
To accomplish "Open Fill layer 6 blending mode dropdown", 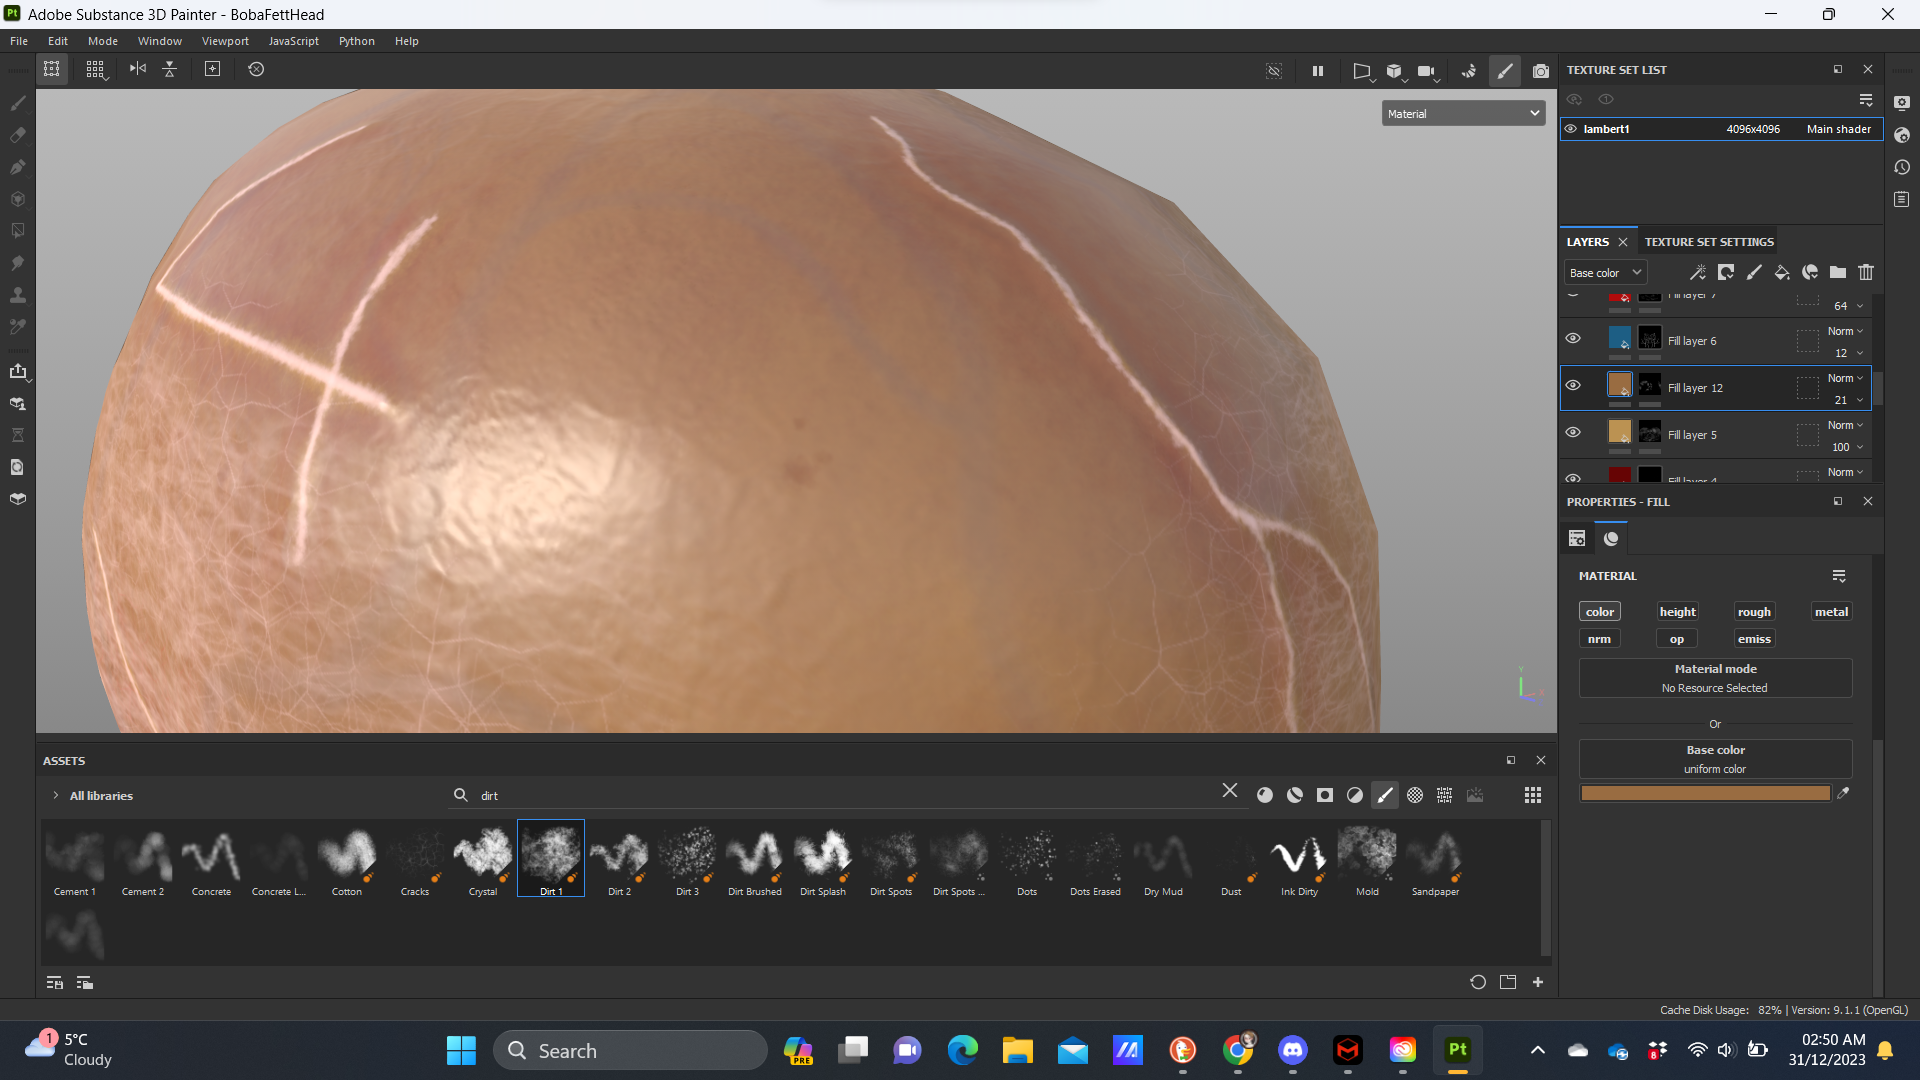I will tap(1845, 331).
